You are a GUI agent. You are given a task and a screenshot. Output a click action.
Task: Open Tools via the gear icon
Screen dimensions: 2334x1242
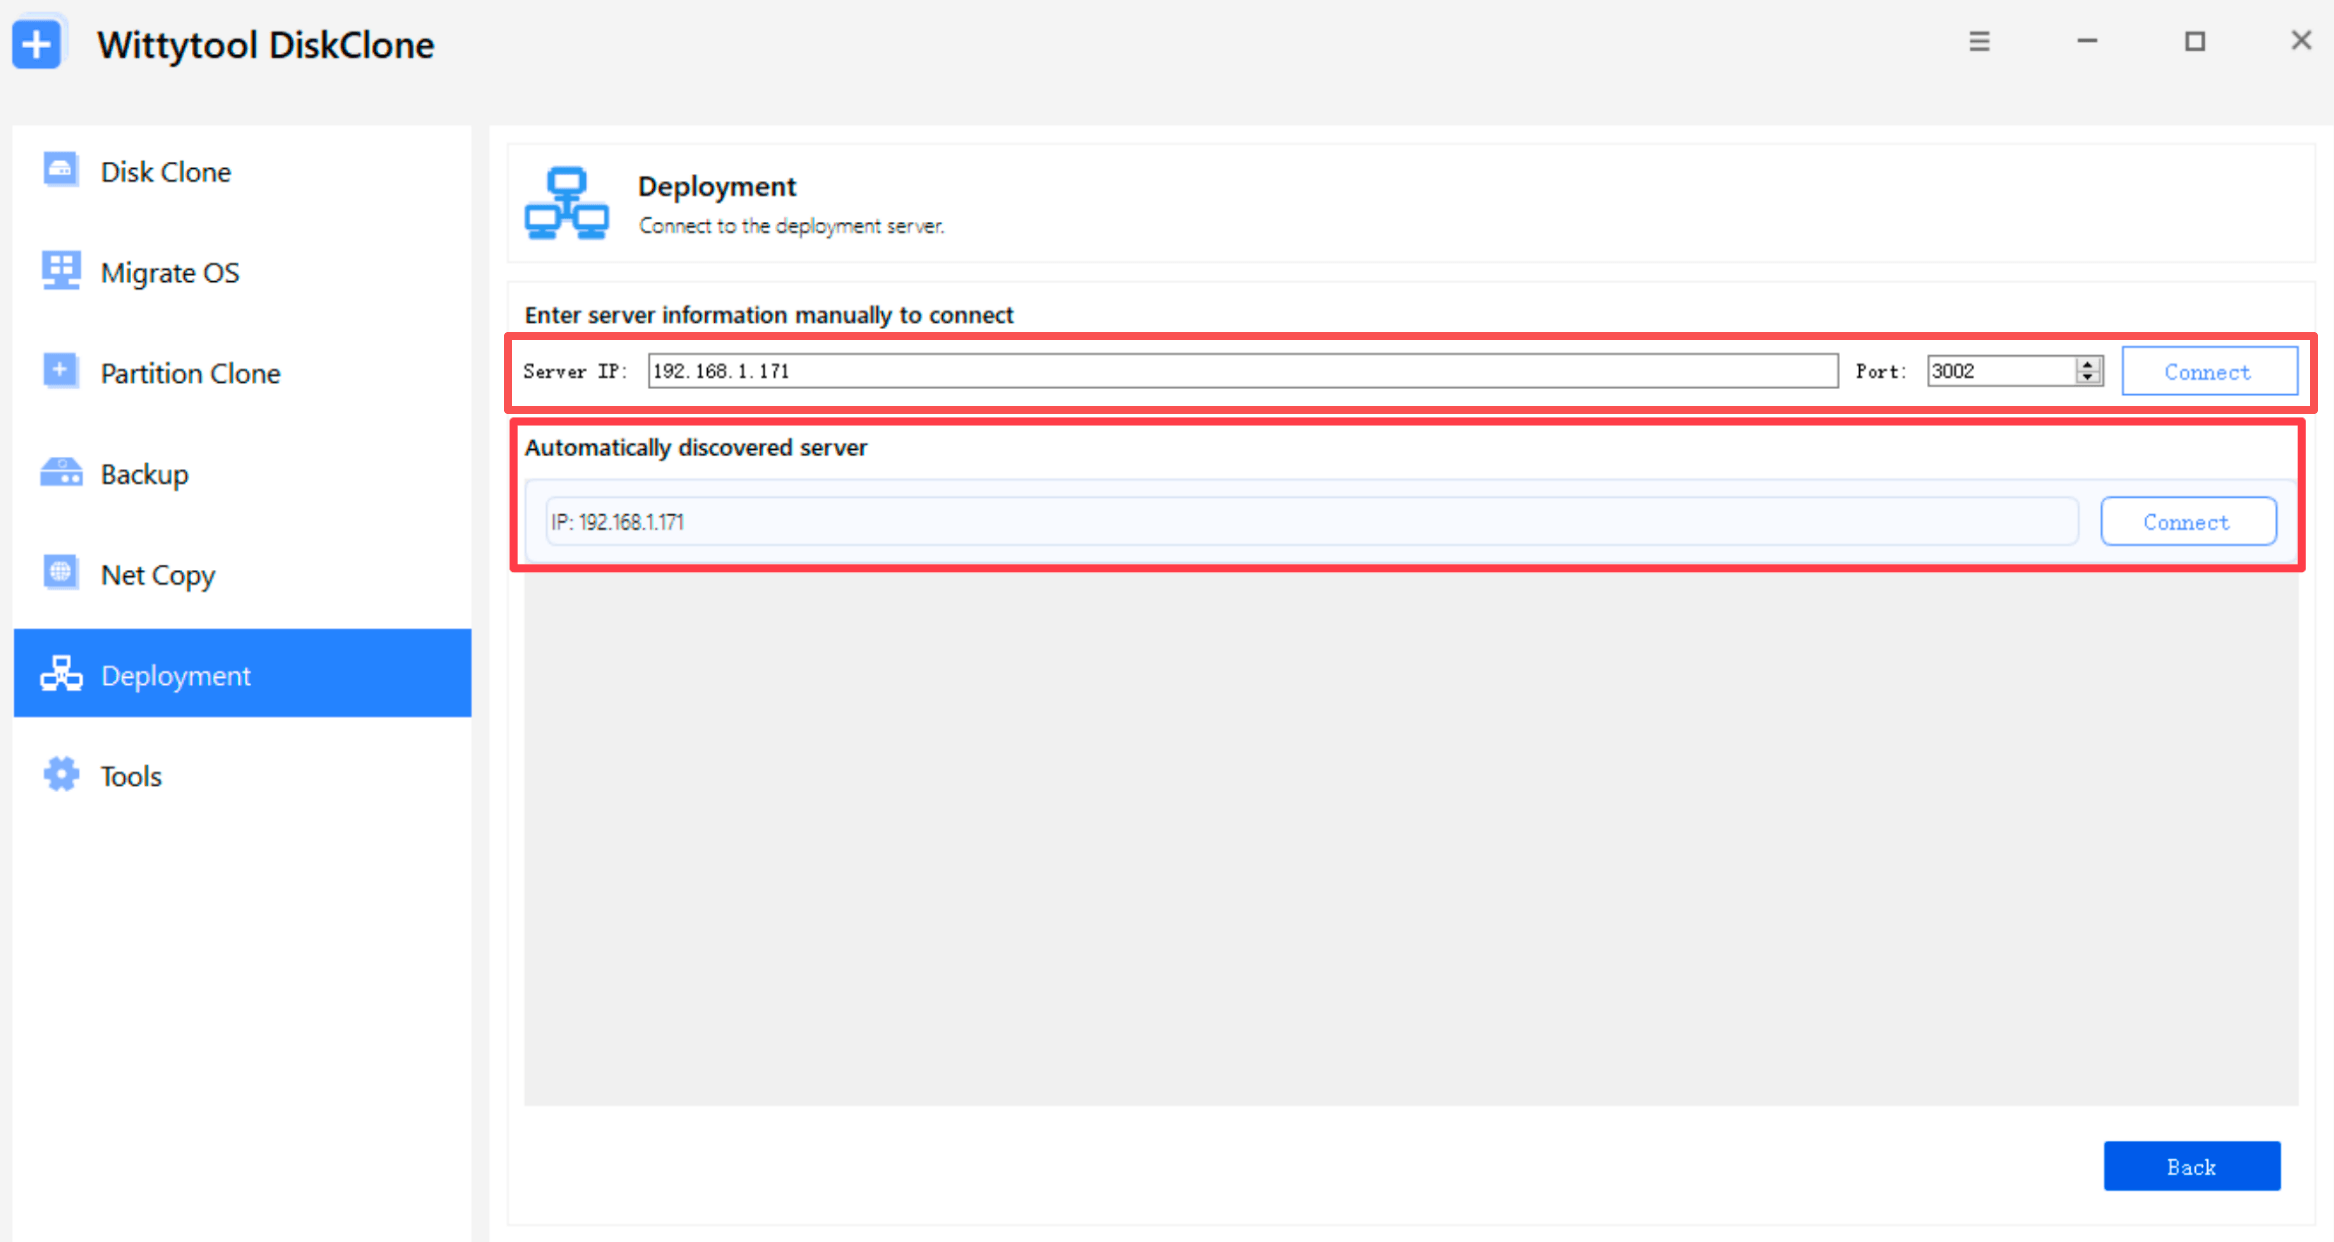61,774
